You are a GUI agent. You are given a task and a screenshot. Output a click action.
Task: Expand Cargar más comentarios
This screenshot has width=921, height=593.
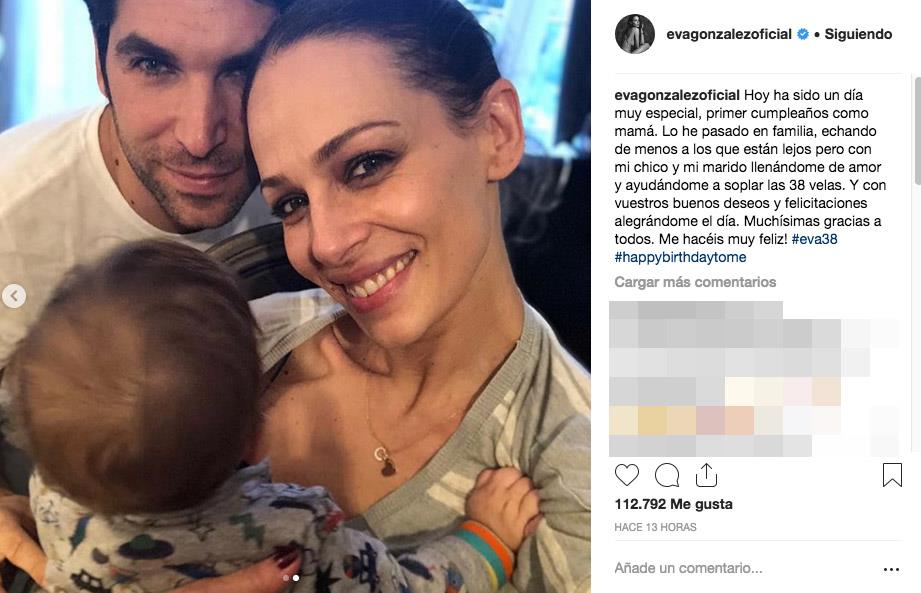pos(695,282)
